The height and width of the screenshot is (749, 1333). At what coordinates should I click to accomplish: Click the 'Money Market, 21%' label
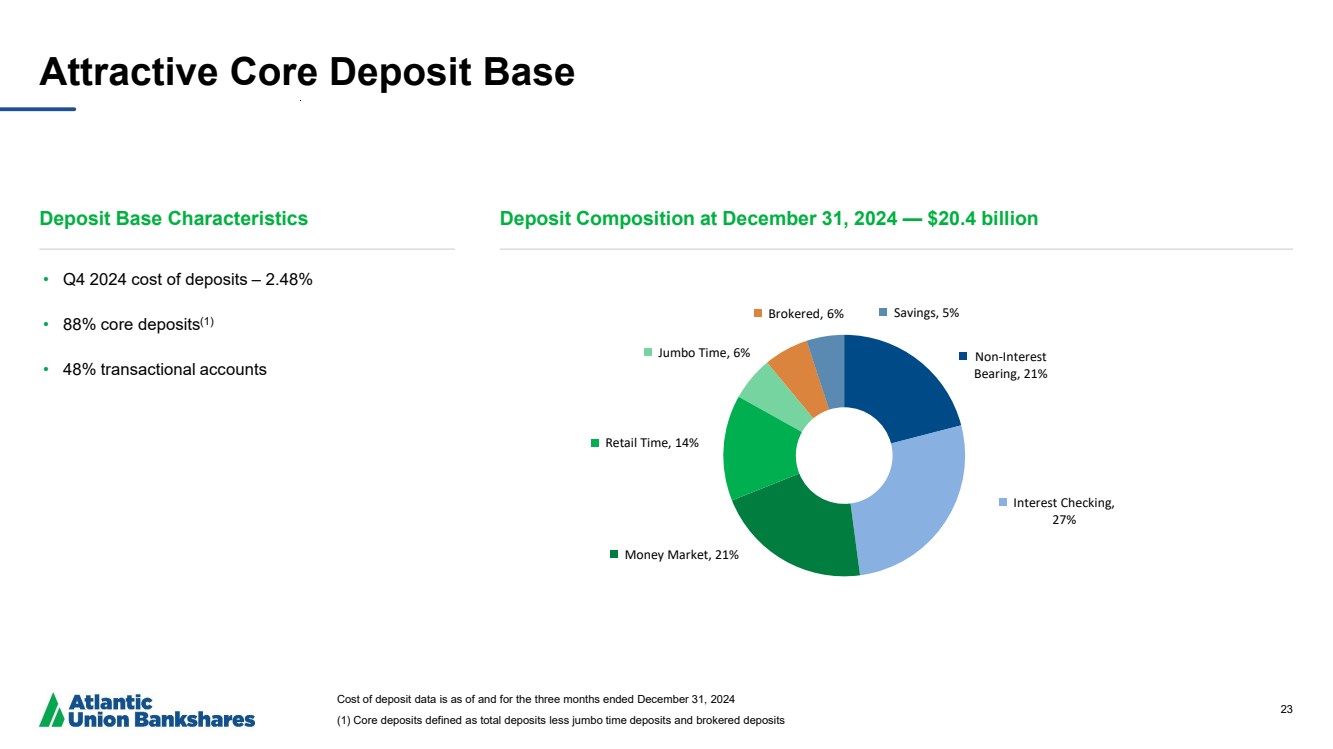[681, 555]
